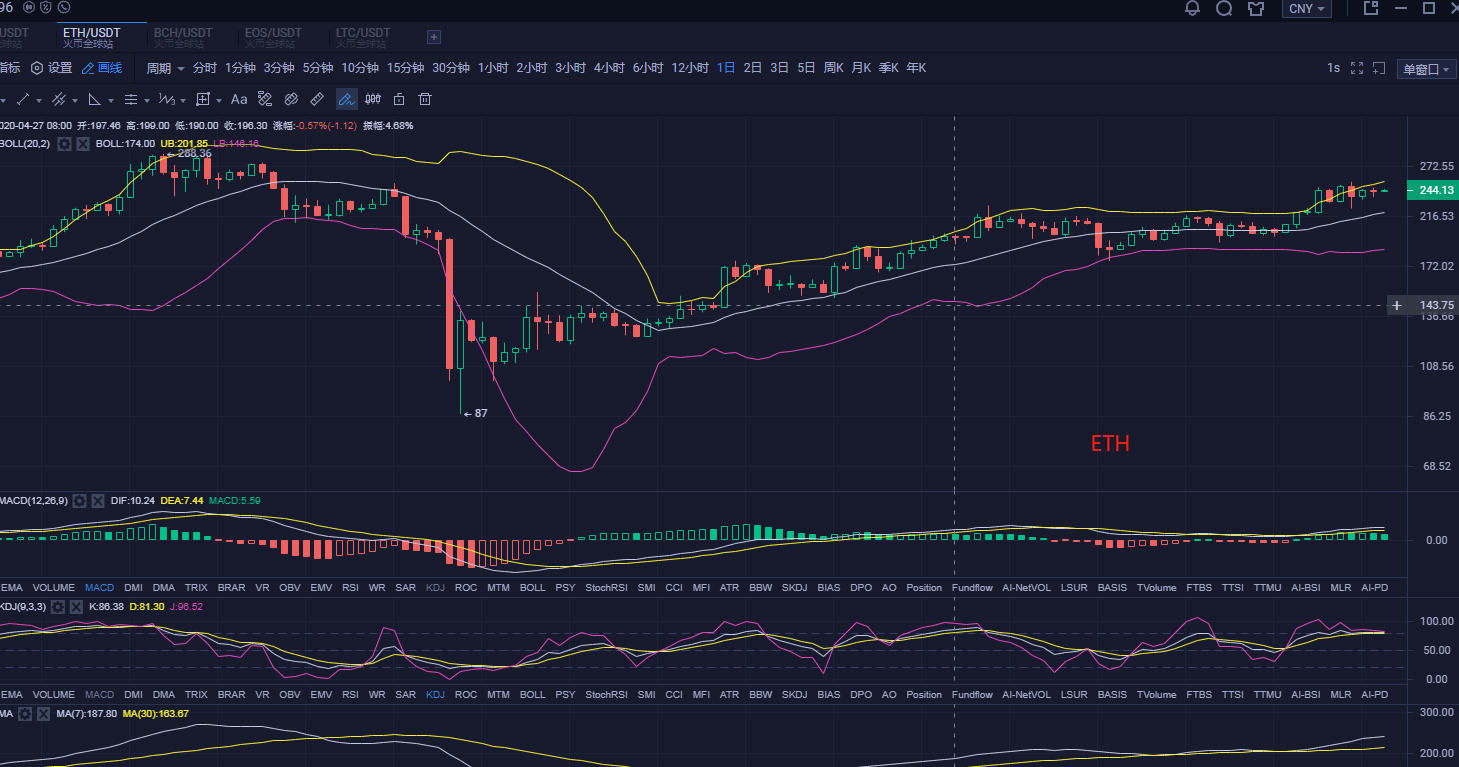Click the pattern drawing icon after Aa
The width and height of the screenshot is (1459, 767).
coord(265,99)
